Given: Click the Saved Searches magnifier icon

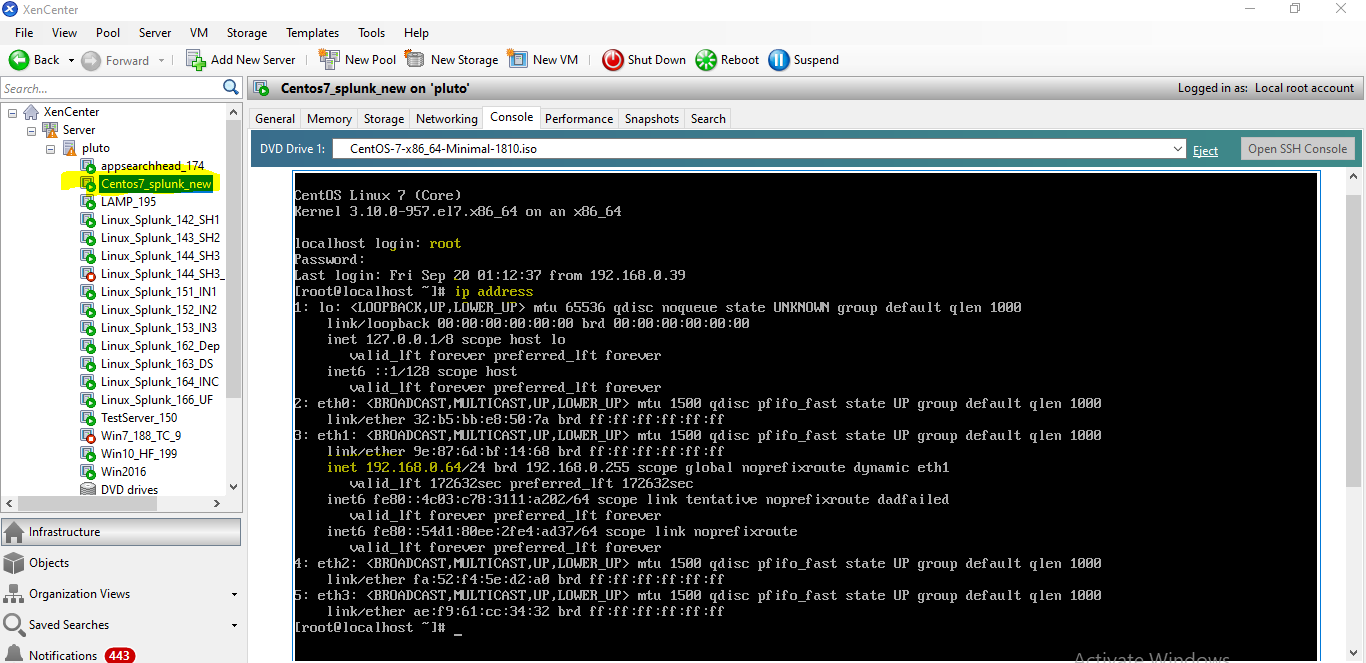Looking at the screenshot, I should click(14, 625).
